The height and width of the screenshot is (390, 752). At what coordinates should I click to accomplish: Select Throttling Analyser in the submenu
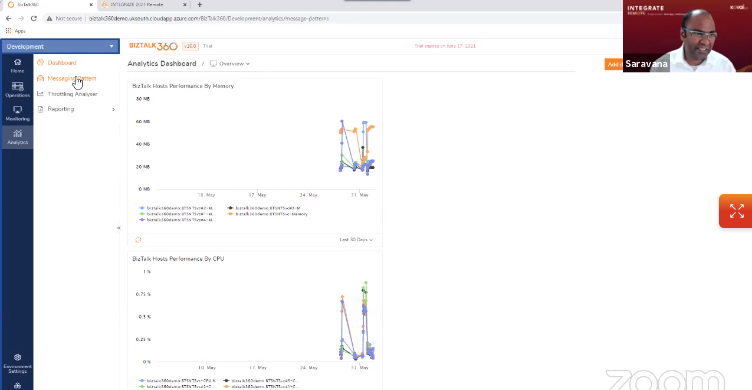pyautogui.click(x=72, y=94)
